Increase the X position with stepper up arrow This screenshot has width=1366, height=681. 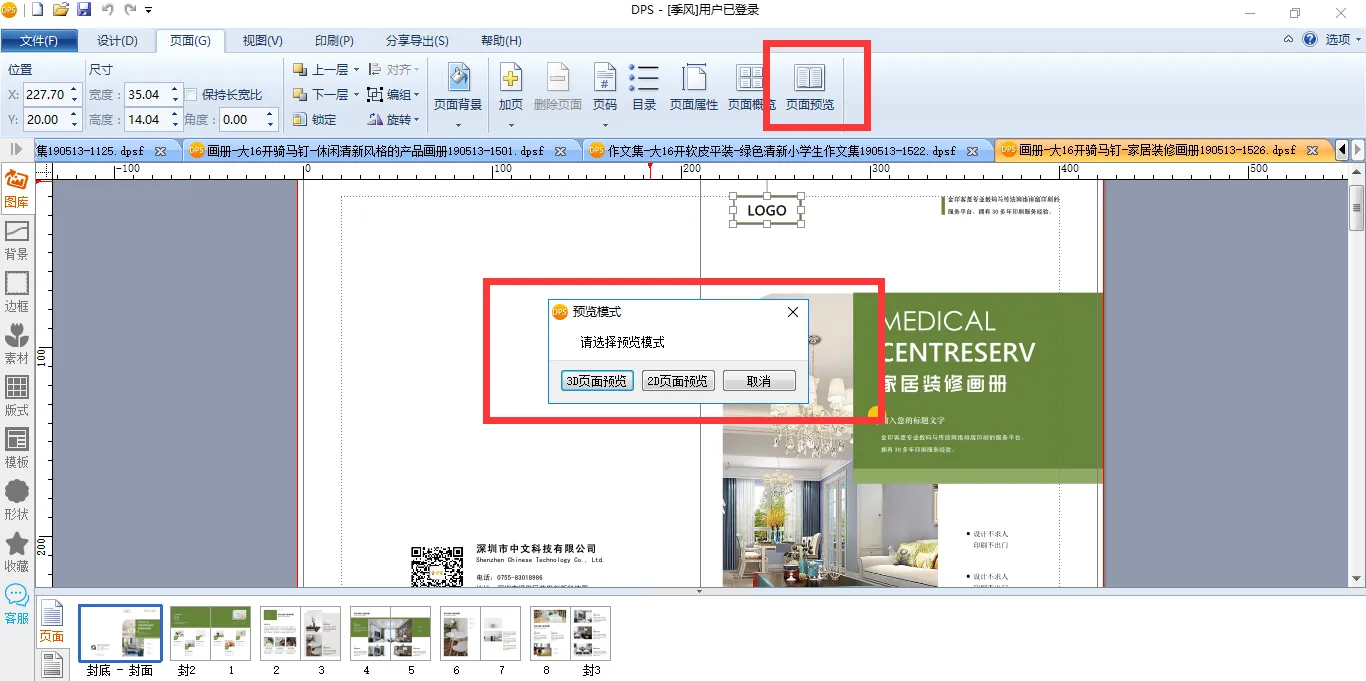click(x=75, y=89)
